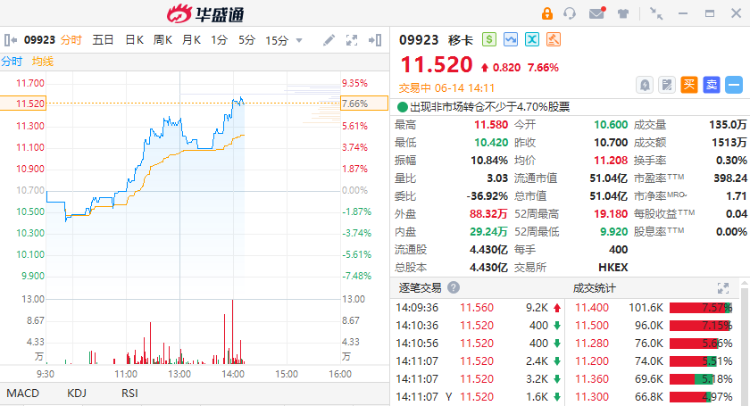The image size is (750, 406).
Task: Click stock code 09923 in chart toolbar
Action: click(x=40, y=40)
